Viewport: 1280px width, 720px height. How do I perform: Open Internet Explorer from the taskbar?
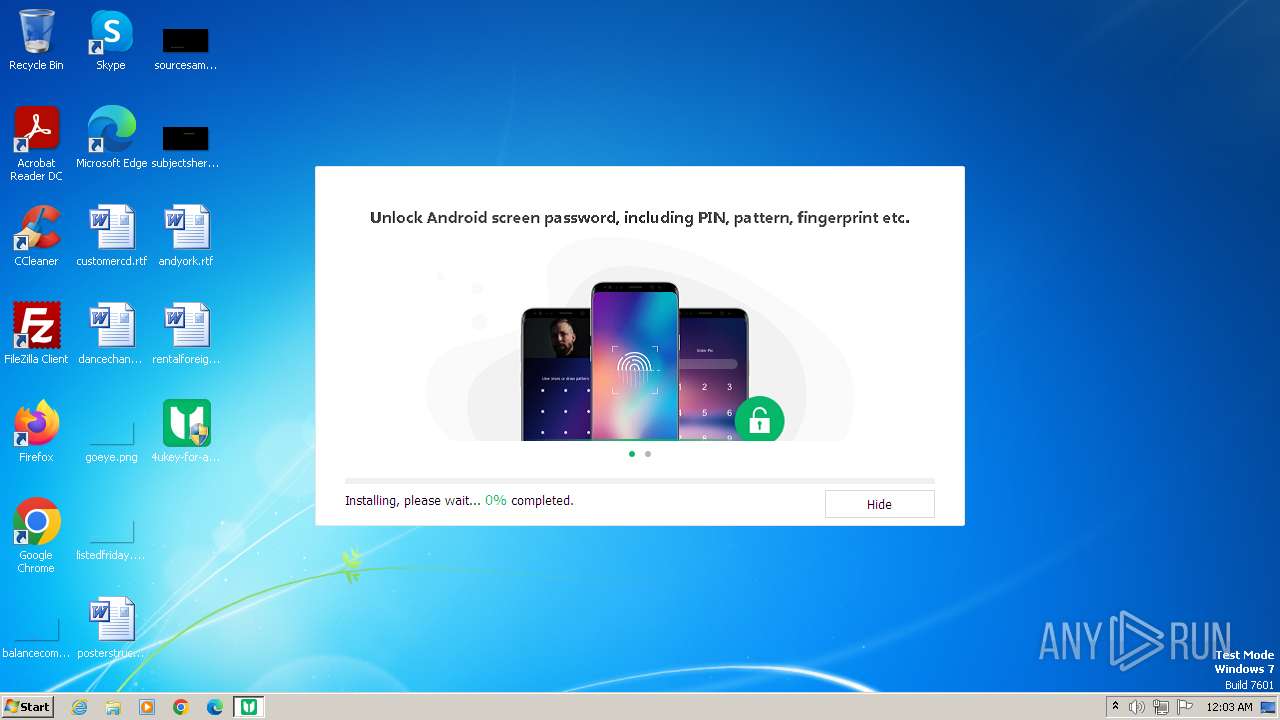(x=79, y=707)
